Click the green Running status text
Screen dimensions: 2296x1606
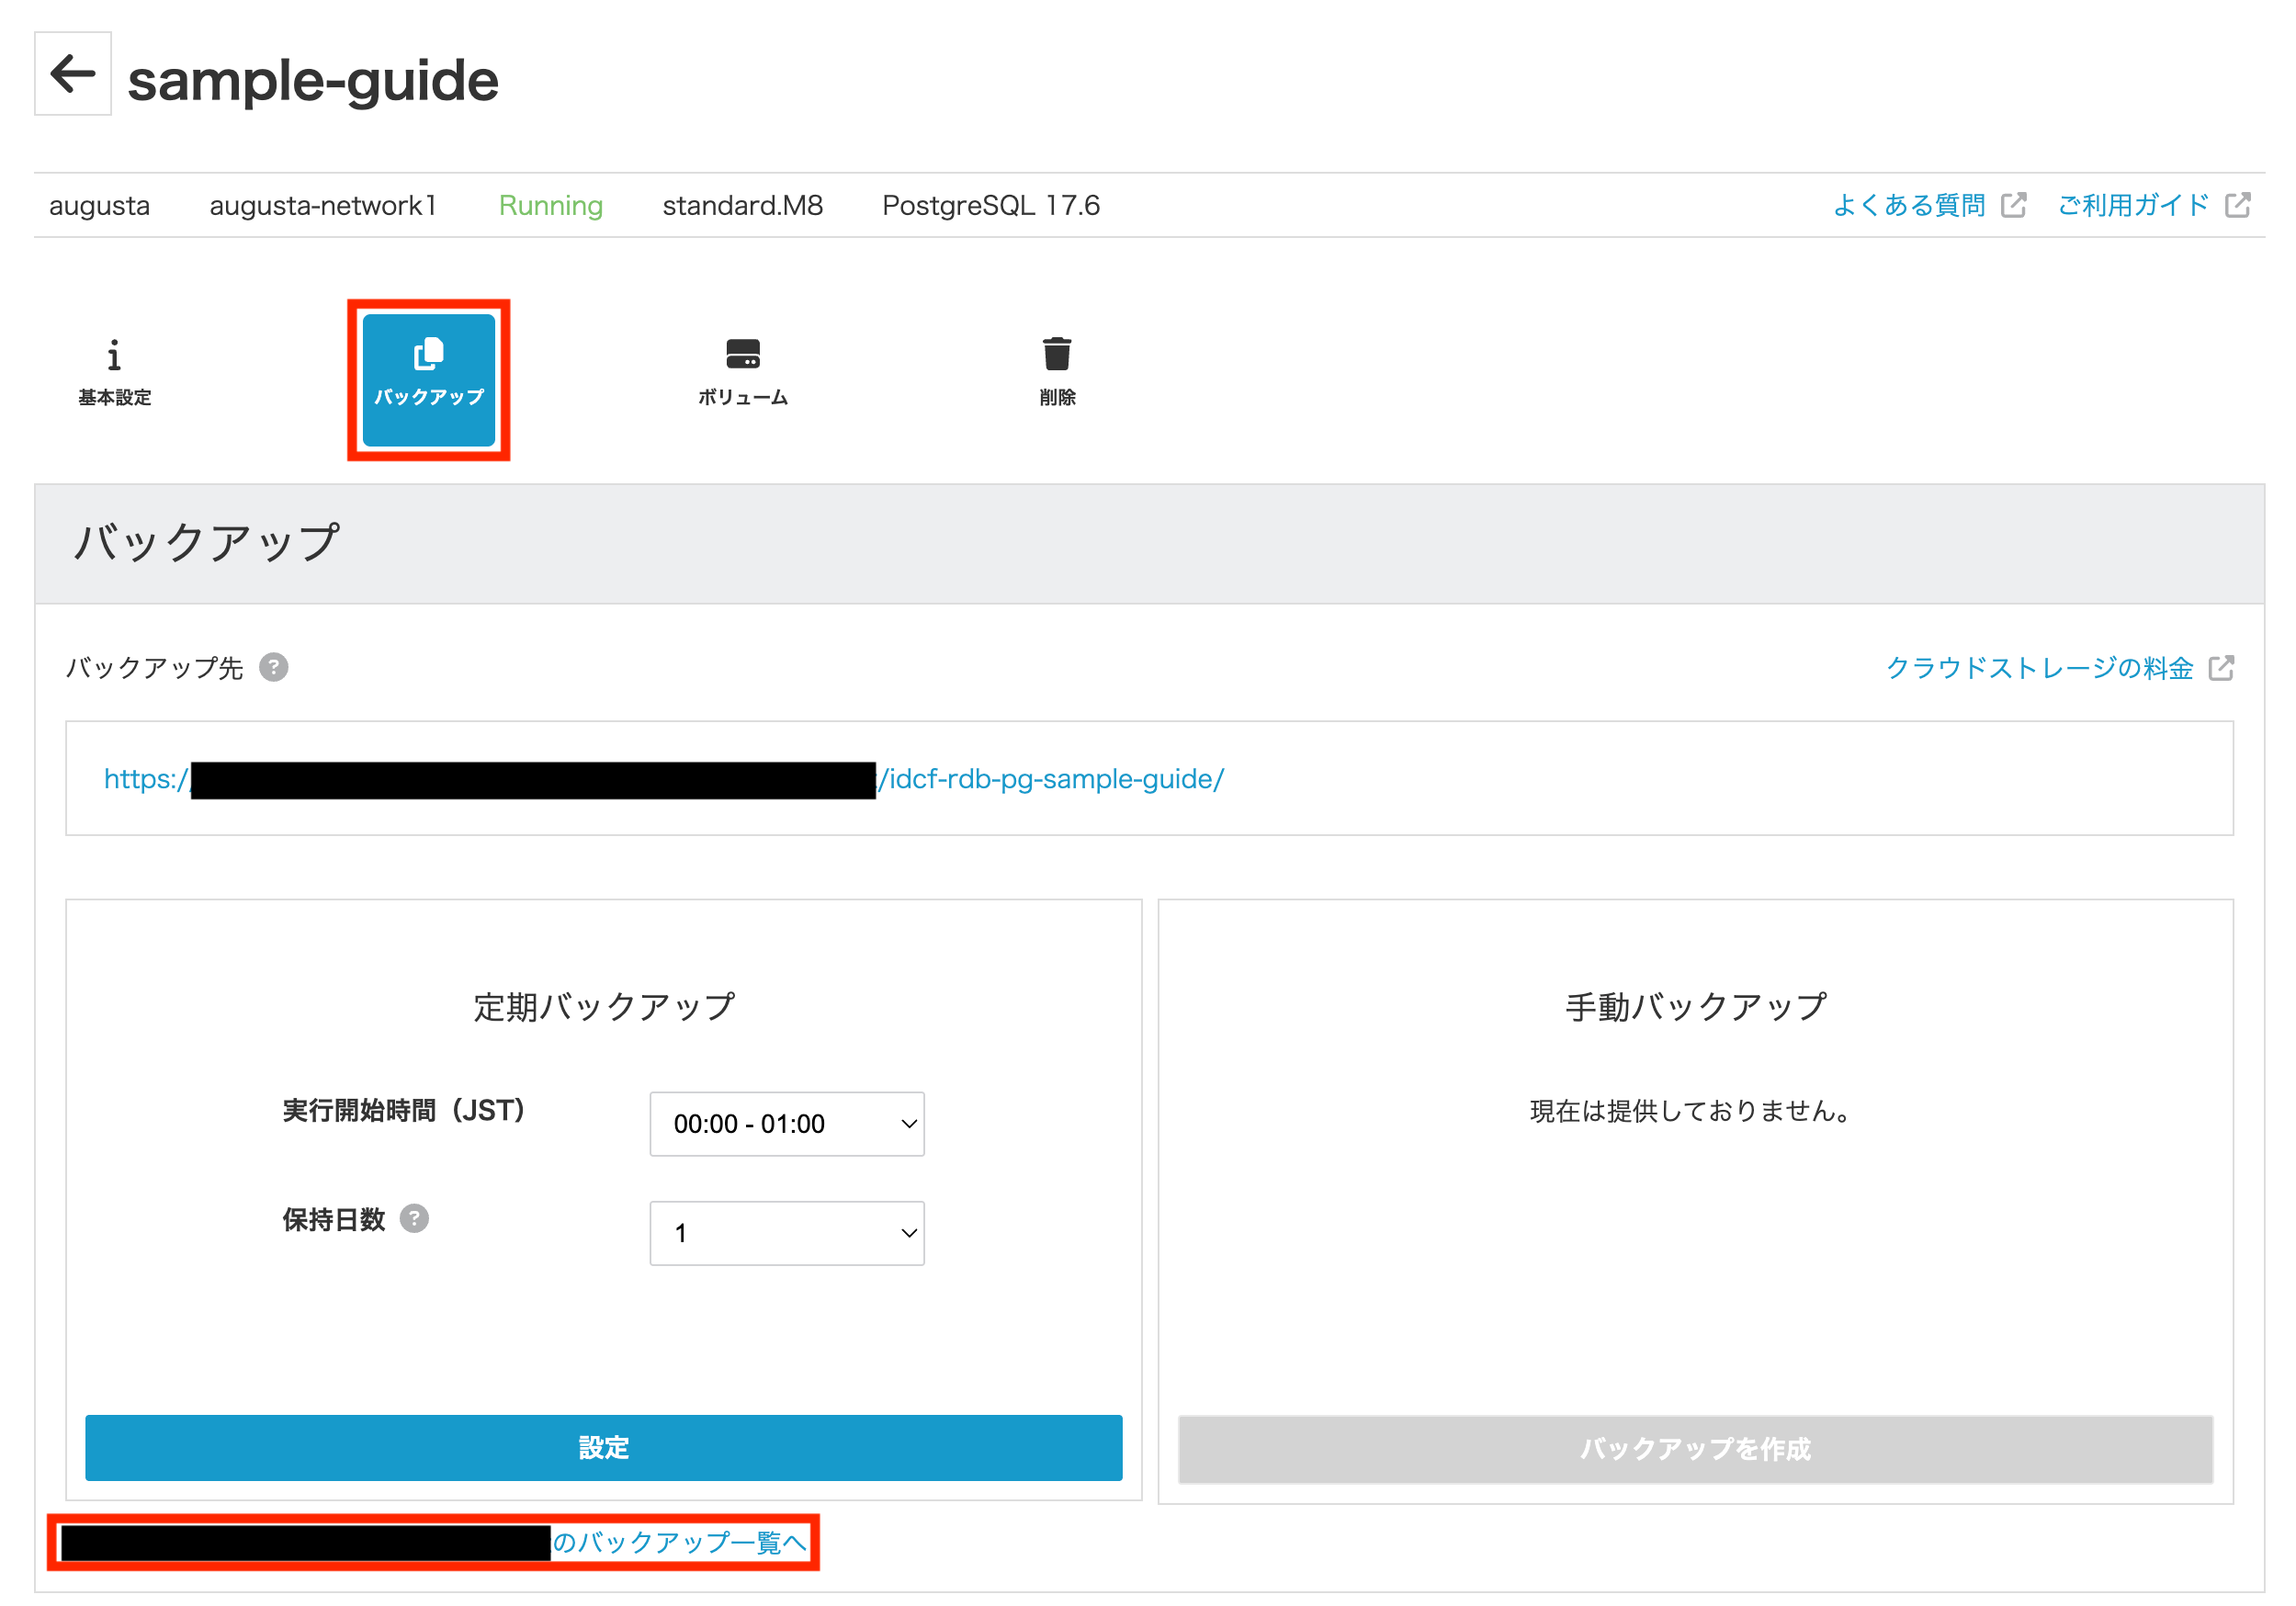tap(550, 205)
